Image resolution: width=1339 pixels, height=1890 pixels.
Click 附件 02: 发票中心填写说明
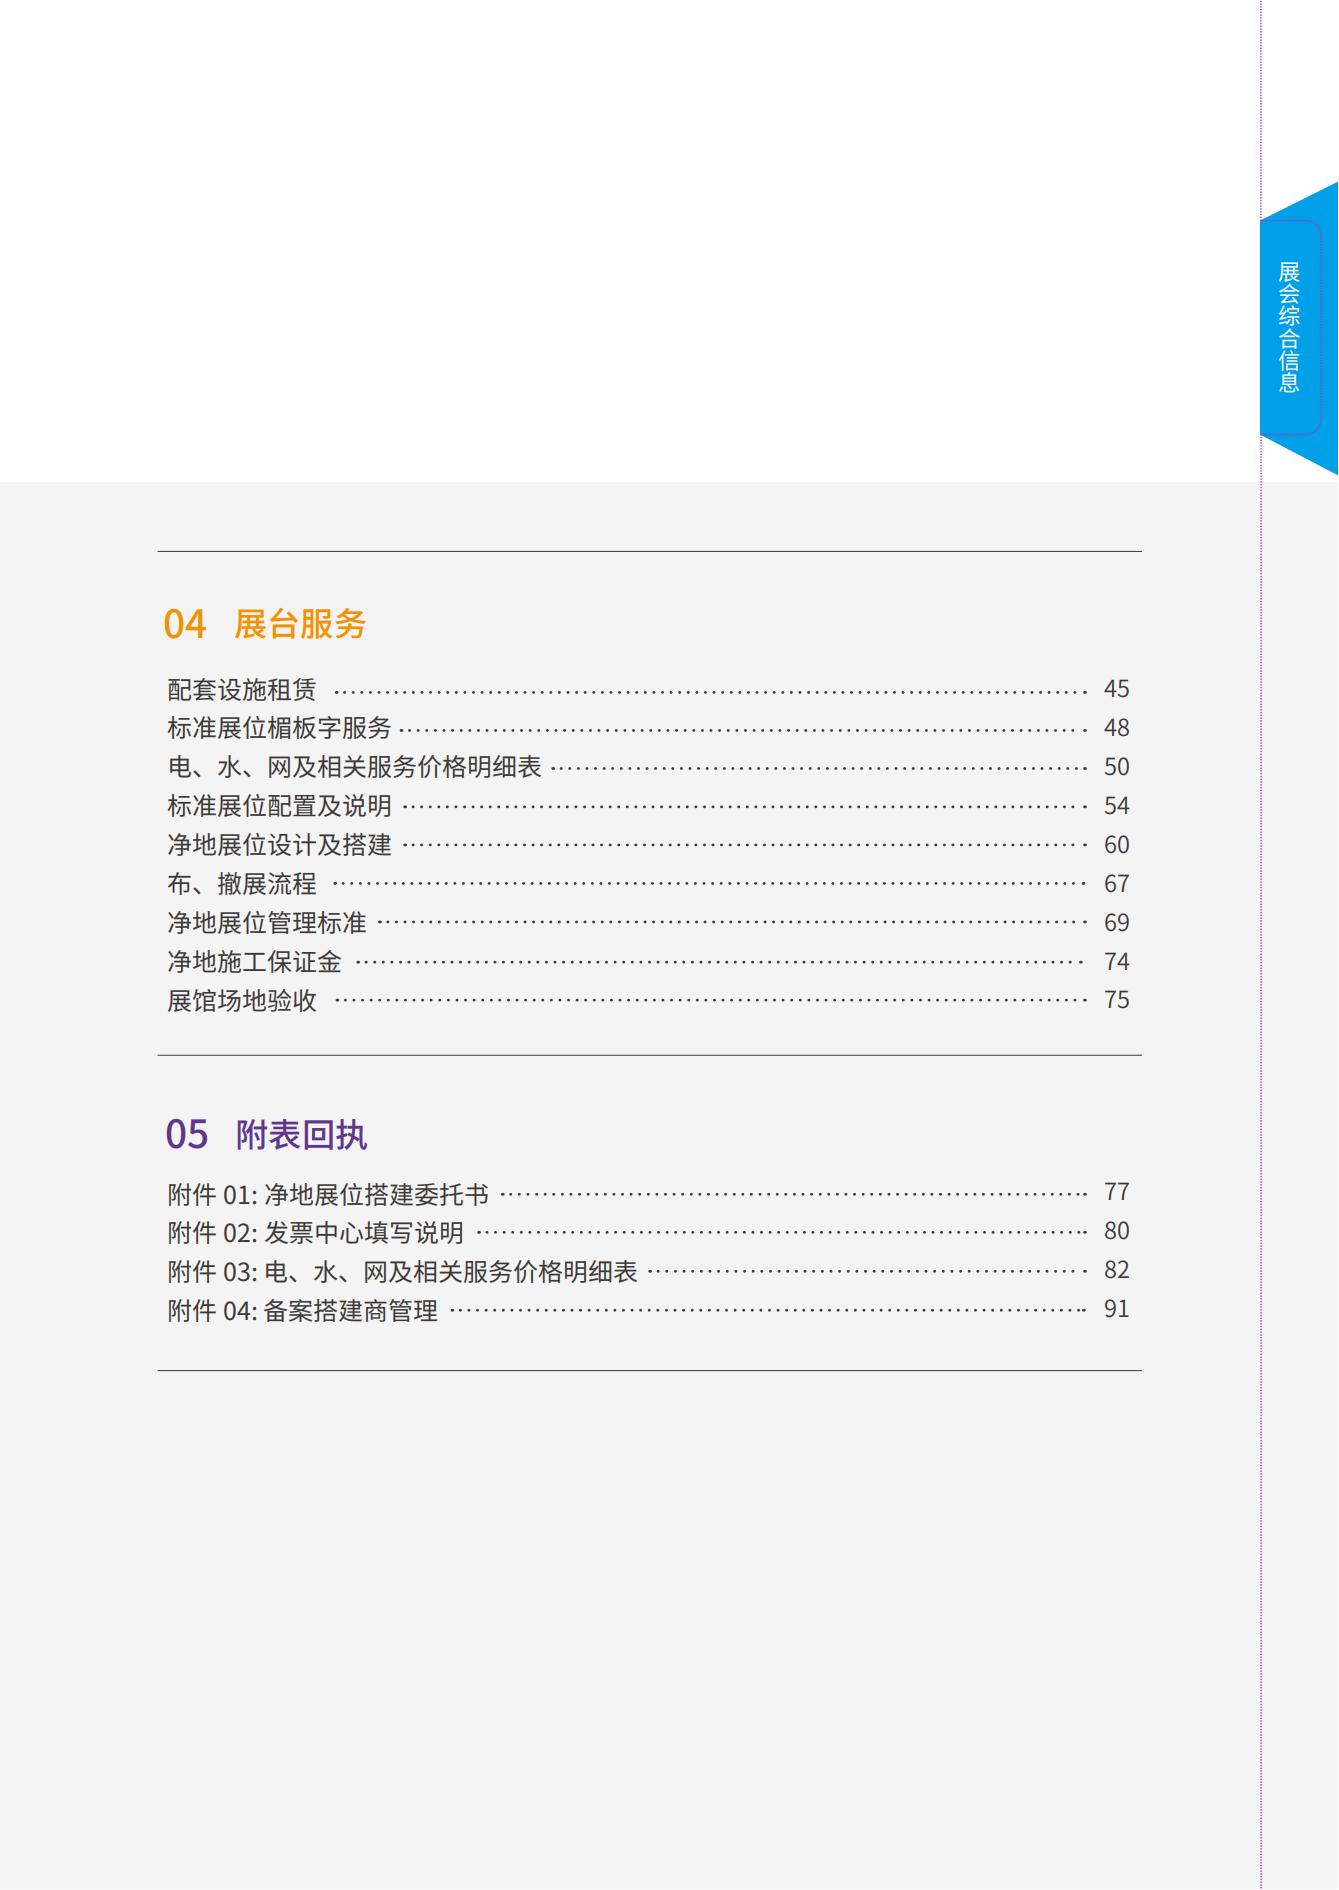coord(315,1232)
